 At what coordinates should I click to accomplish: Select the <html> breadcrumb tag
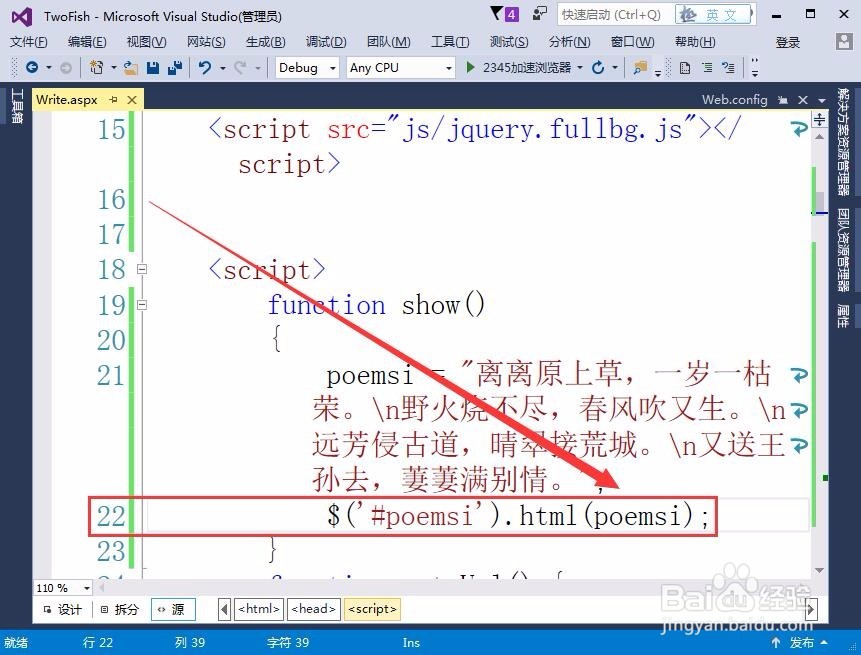[259, 609]
